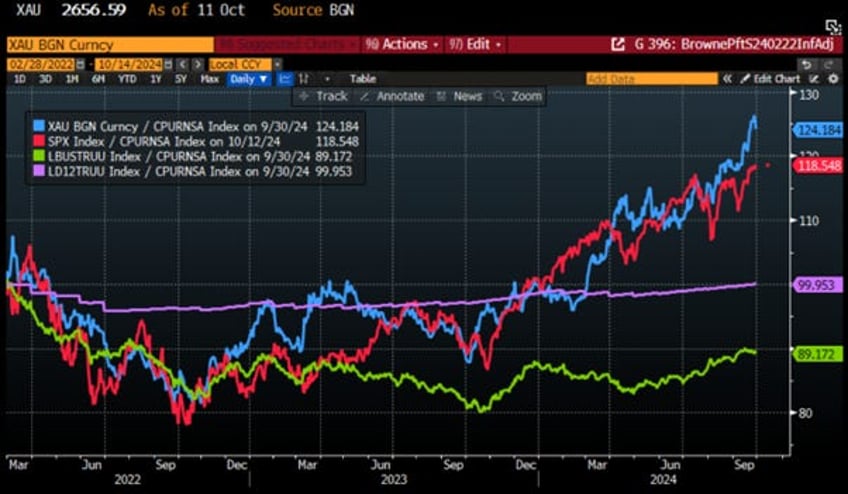This screenshot has height=494, width=848.
Task: Open the Edit menu
Action: coord(475,44)
